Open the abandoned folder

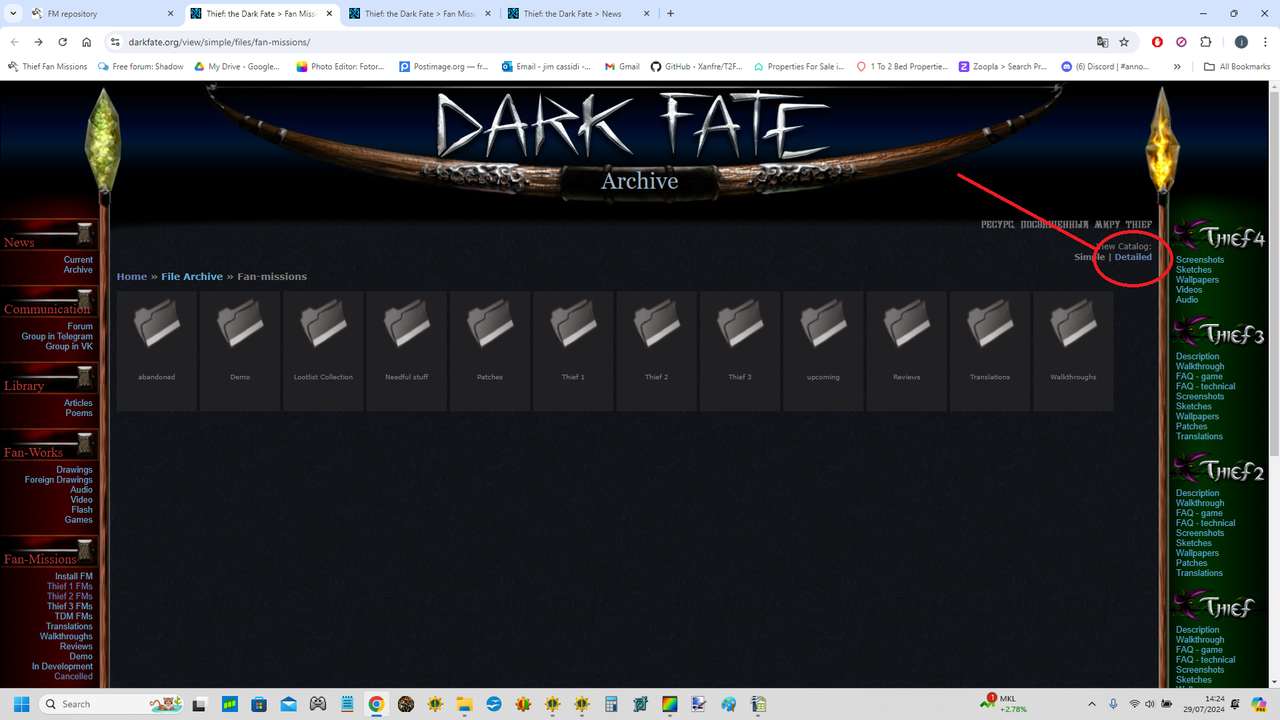(157, 351)
